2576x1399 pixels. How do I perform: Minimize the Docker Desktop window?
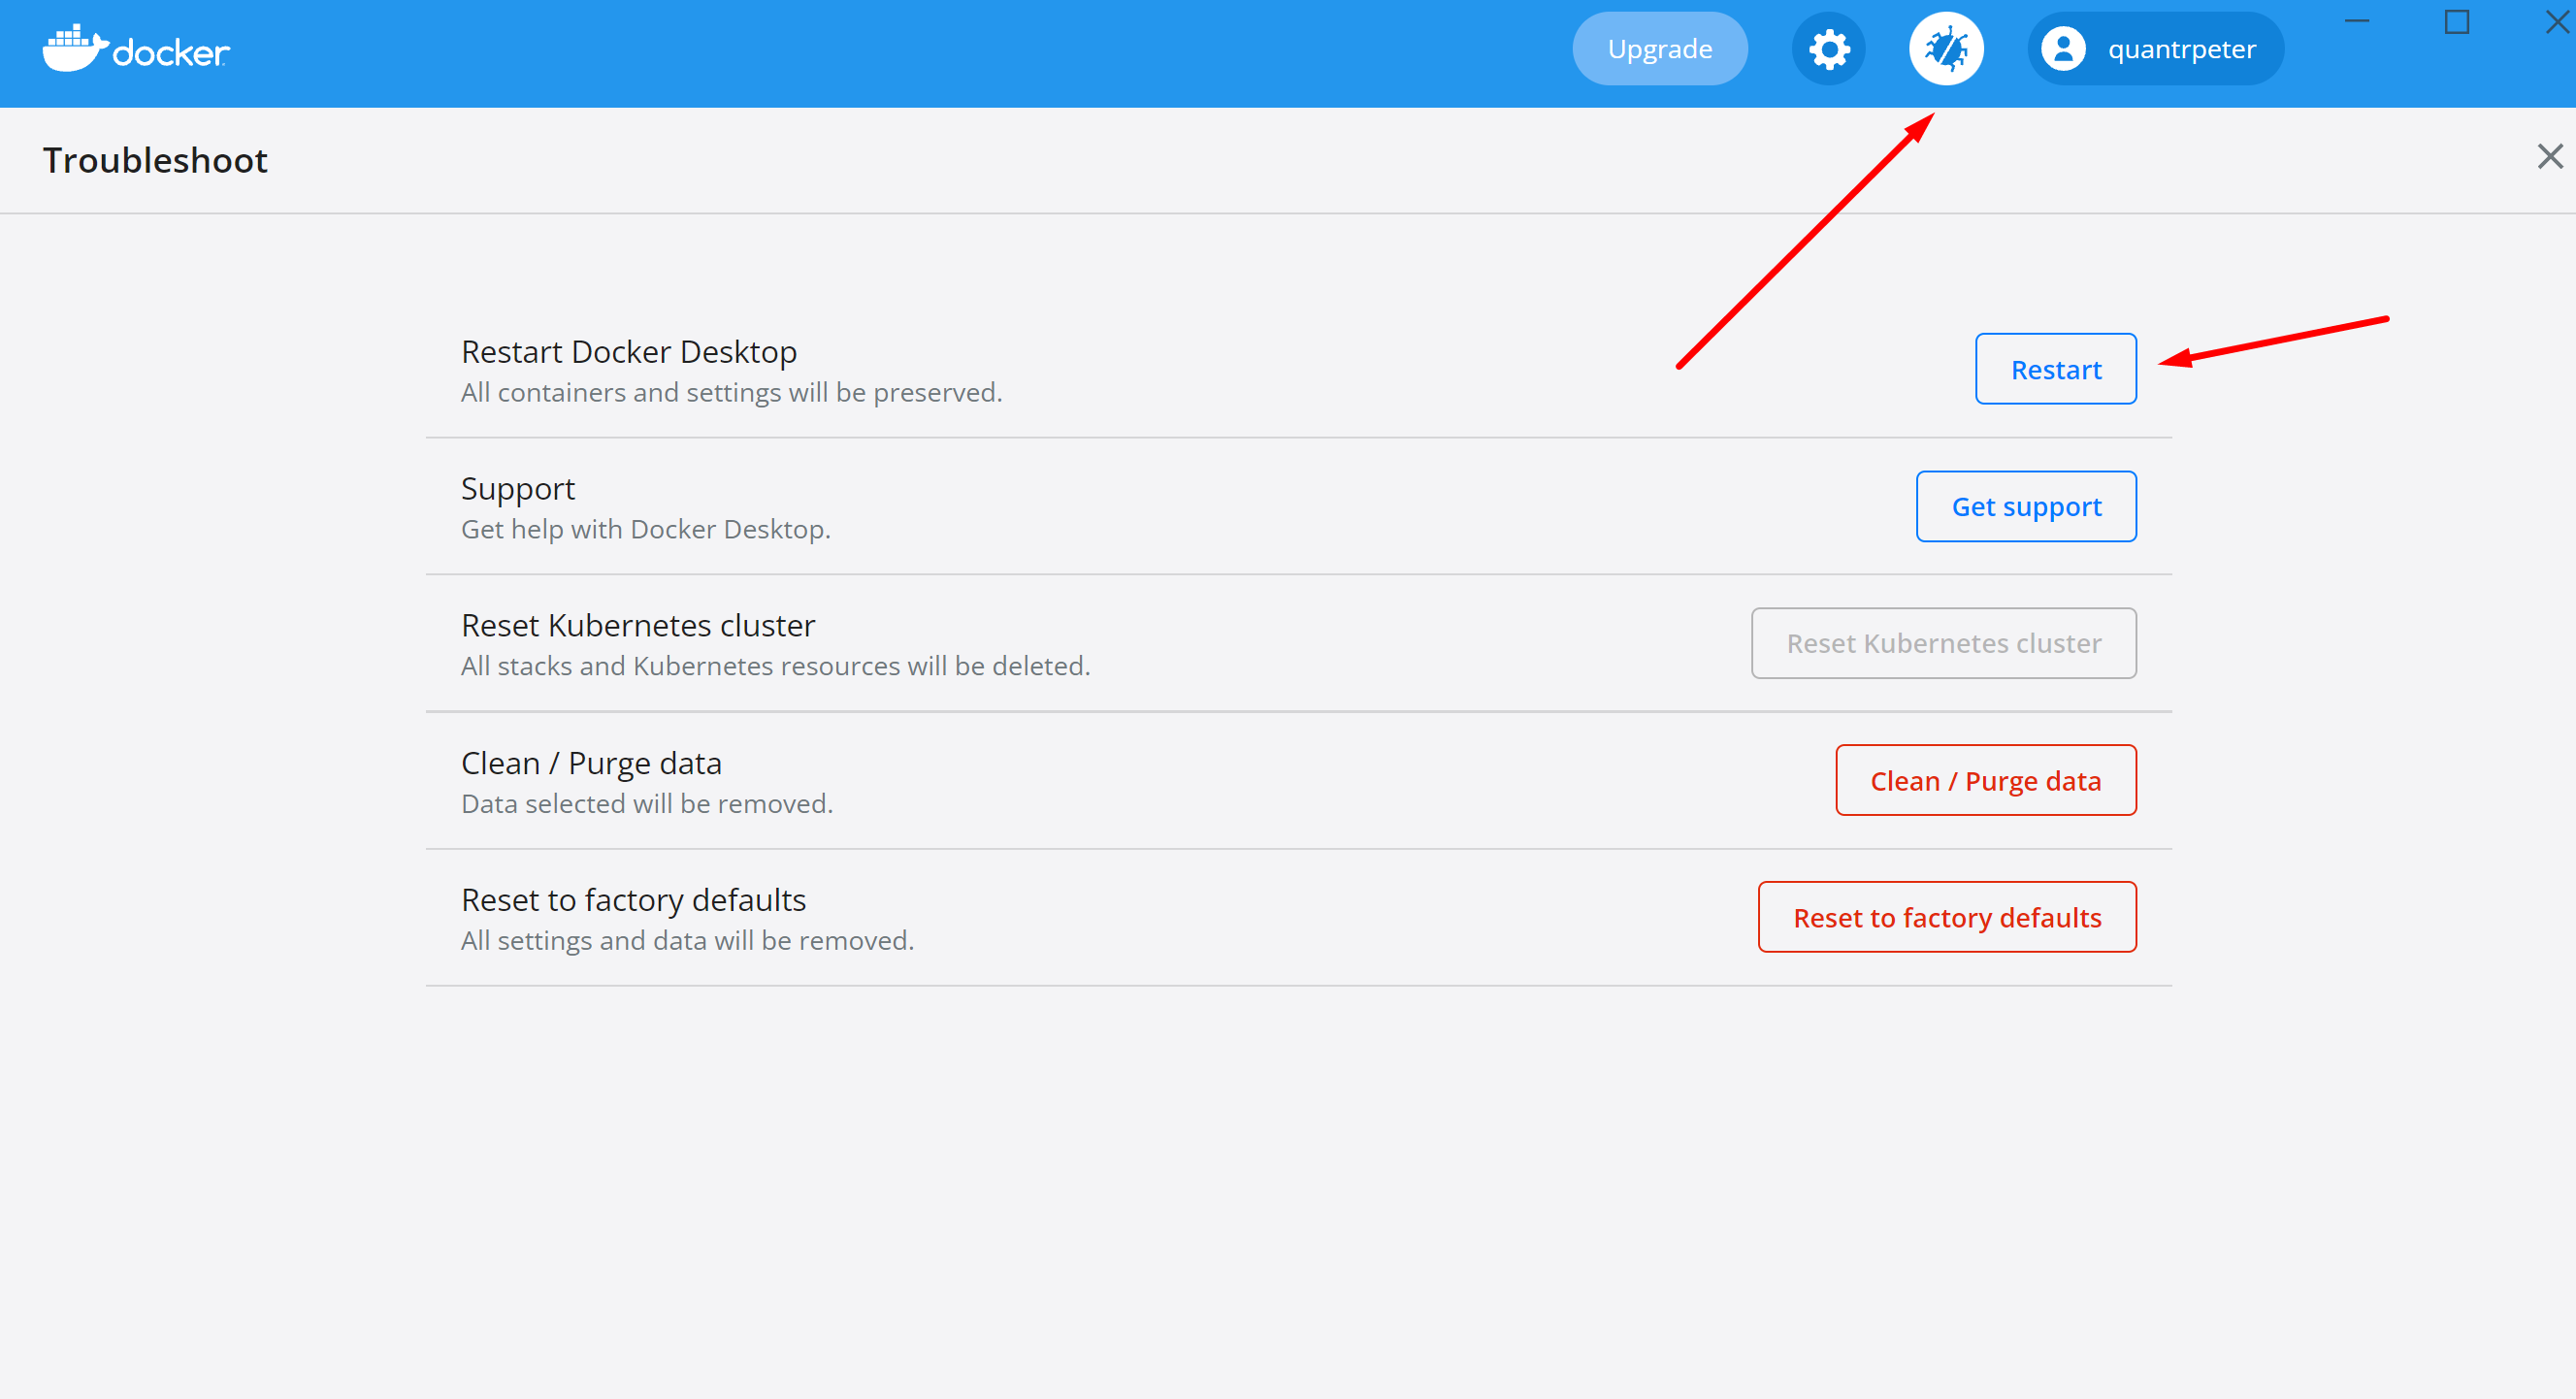coord(2357,21)
